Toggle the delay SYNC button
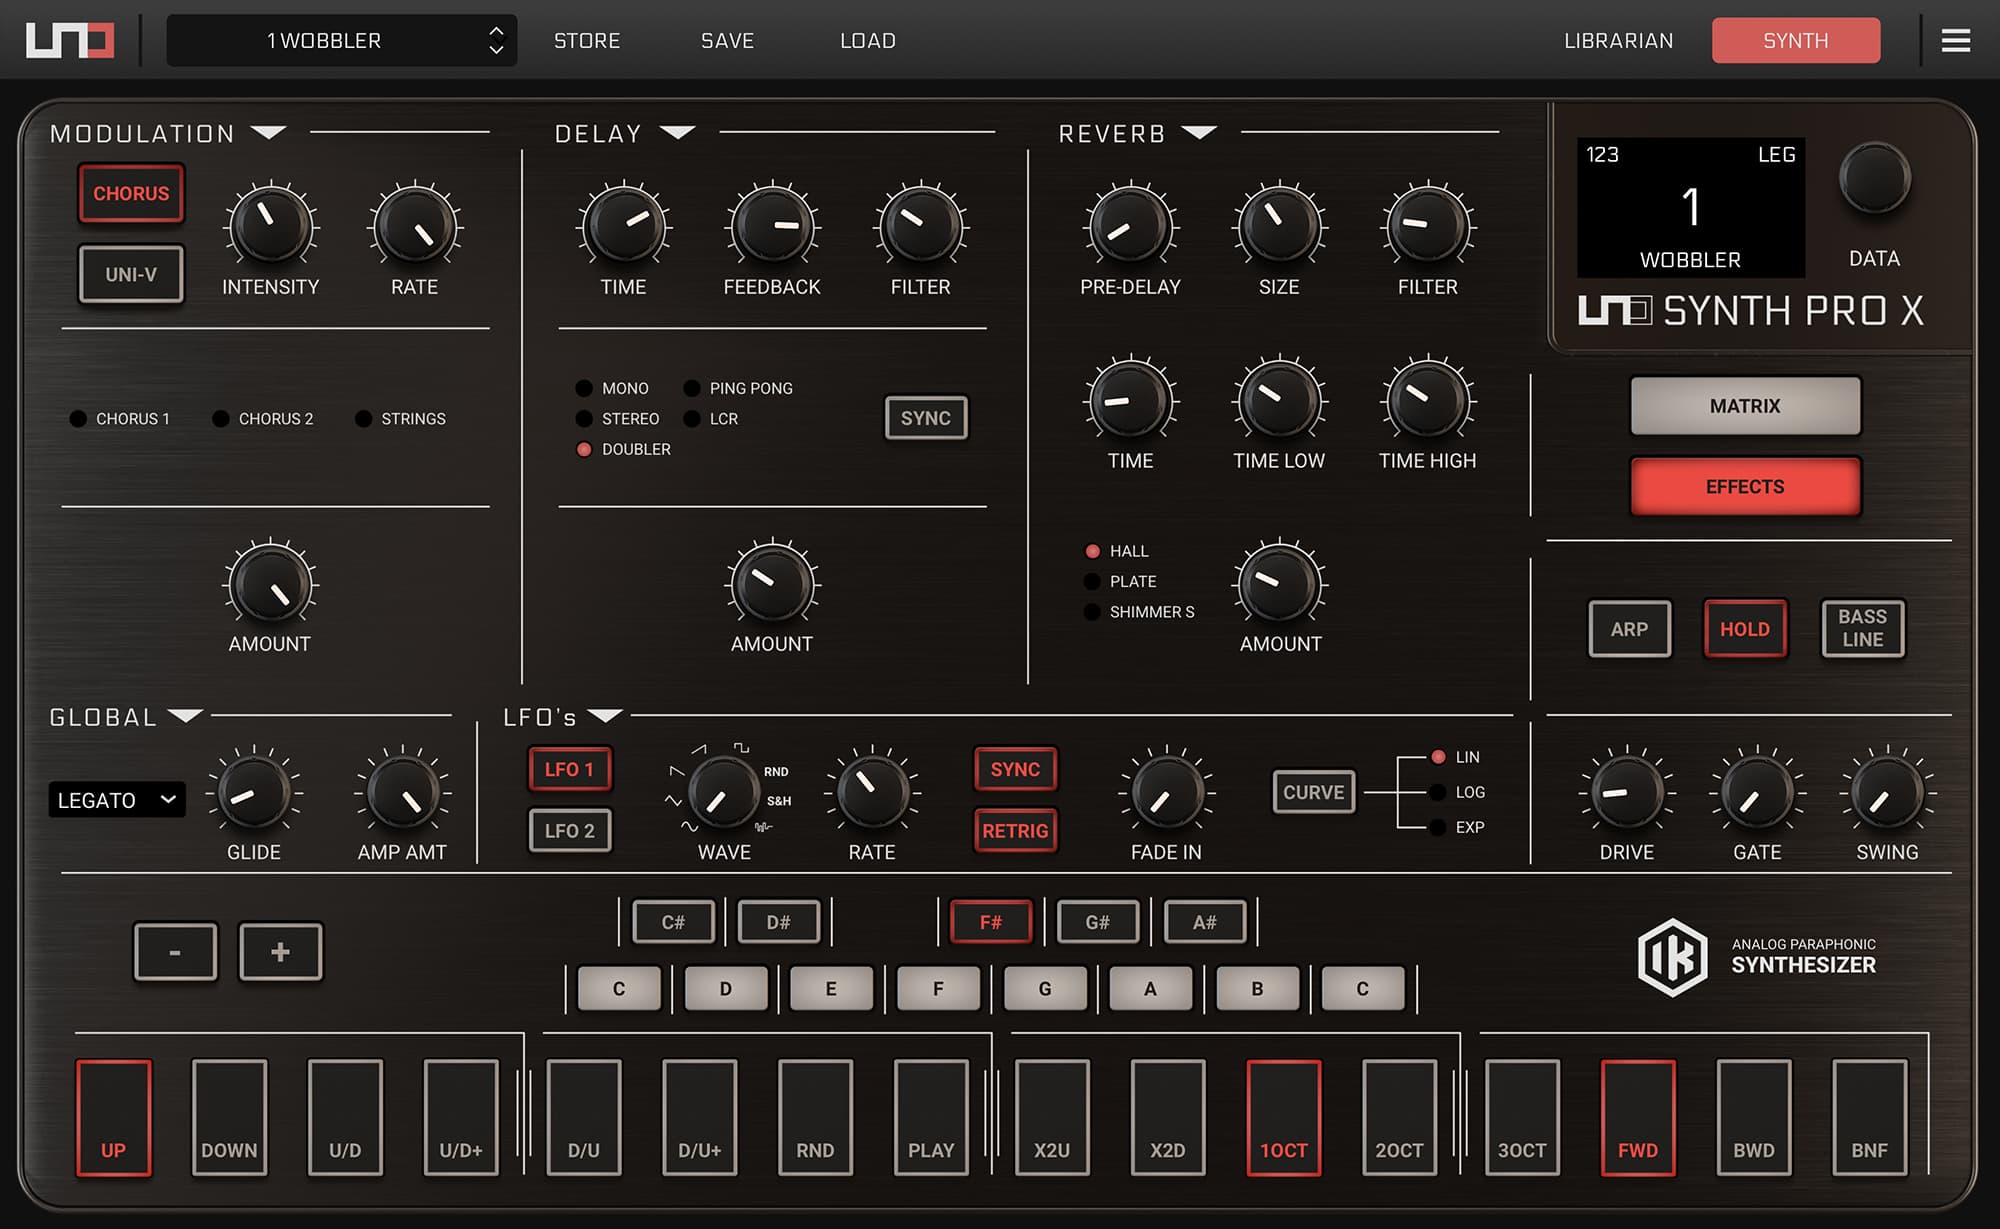The image size is (2000, 1229). [x=925, y=418]
